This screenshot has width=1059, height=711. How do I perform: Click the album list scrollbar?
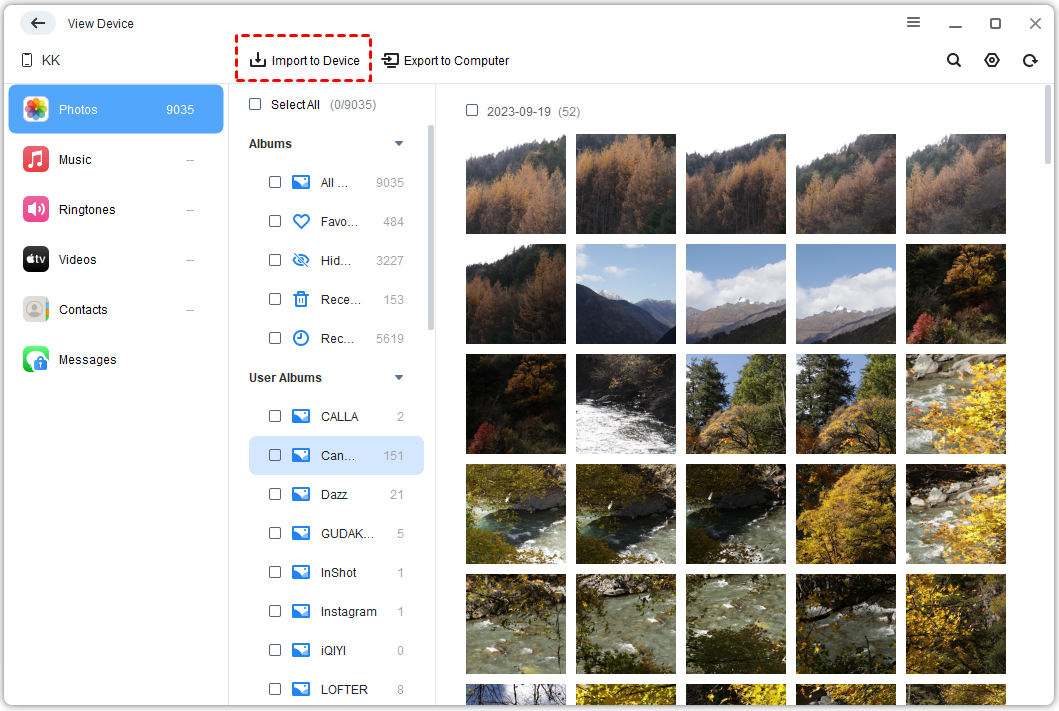pos(431,228)
